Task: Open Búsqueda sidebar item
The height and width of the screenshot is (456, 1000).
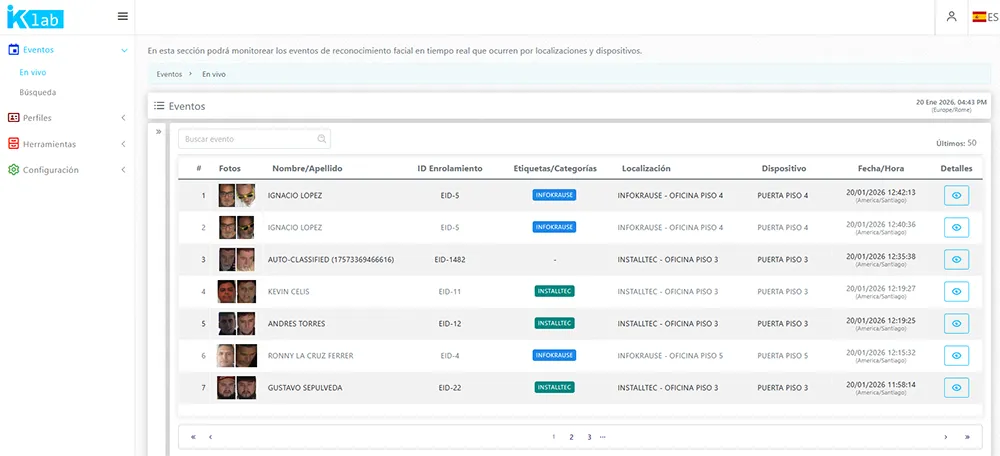Action: tap(38, 92)
